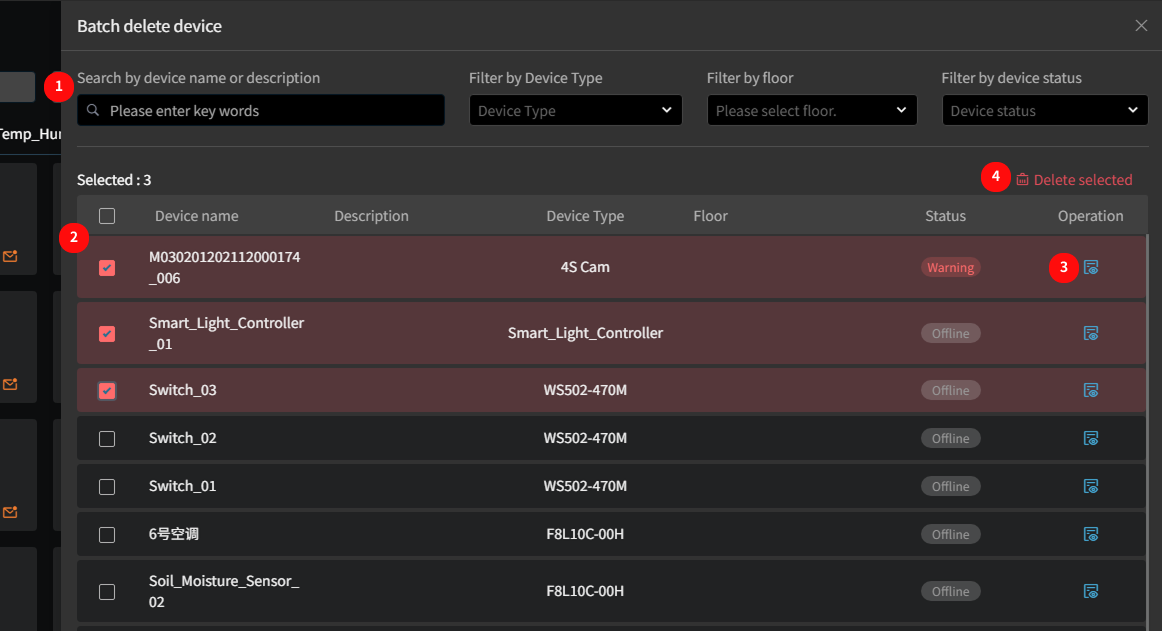Expand the Device Type filter dropdown
The image size is (1162, 631).
pos(575,110)
